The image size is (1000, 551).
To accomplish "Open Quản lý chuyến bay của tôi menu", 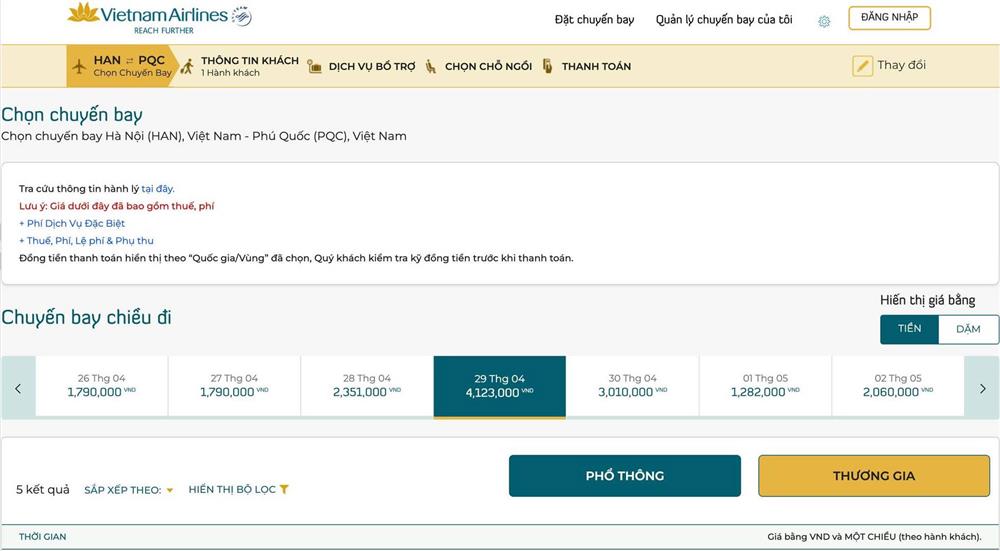I will click(724, 20).
